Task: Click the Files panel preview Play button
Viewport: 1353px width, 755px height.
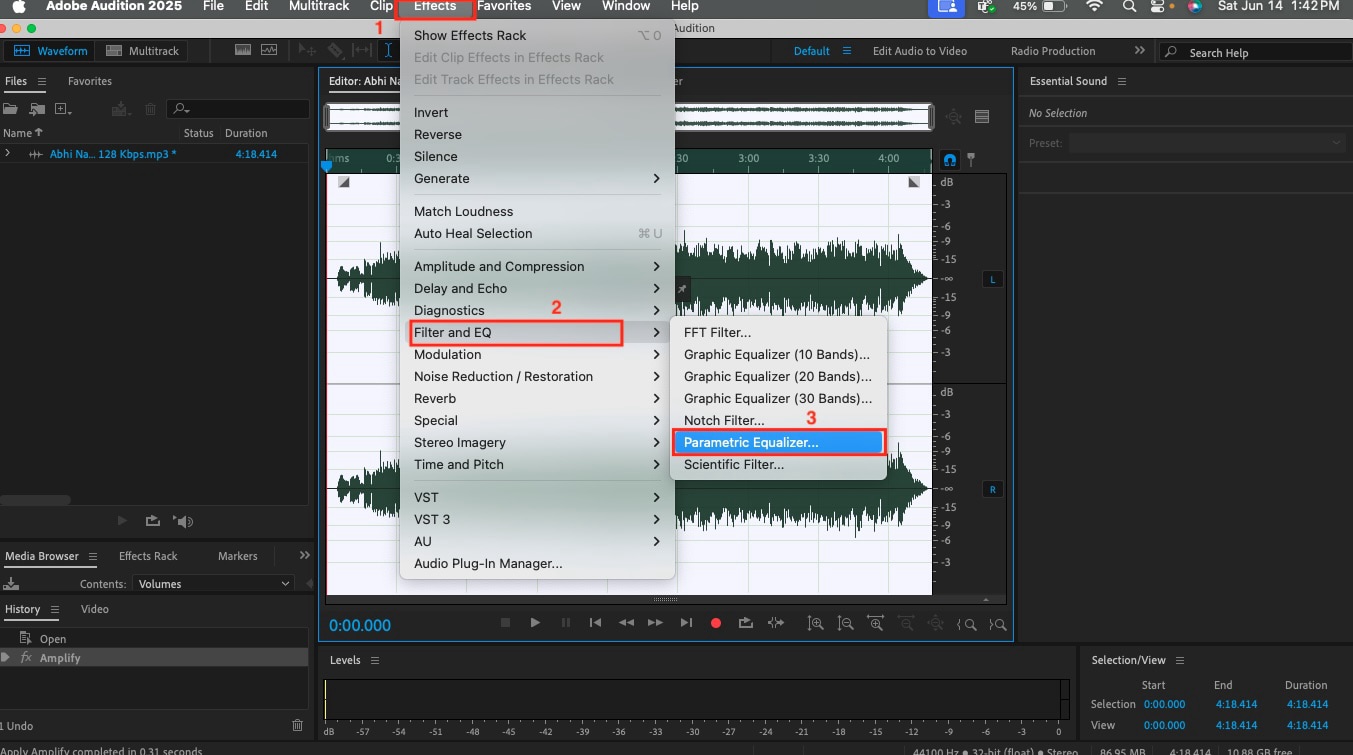Action: point(122,521)
